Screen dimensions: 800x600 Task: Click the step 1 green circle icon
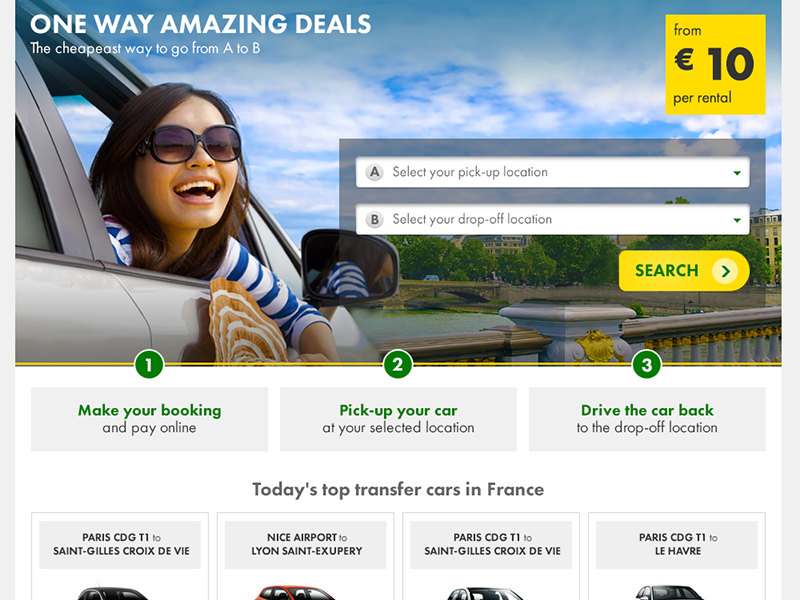click(x=149, y=364)
